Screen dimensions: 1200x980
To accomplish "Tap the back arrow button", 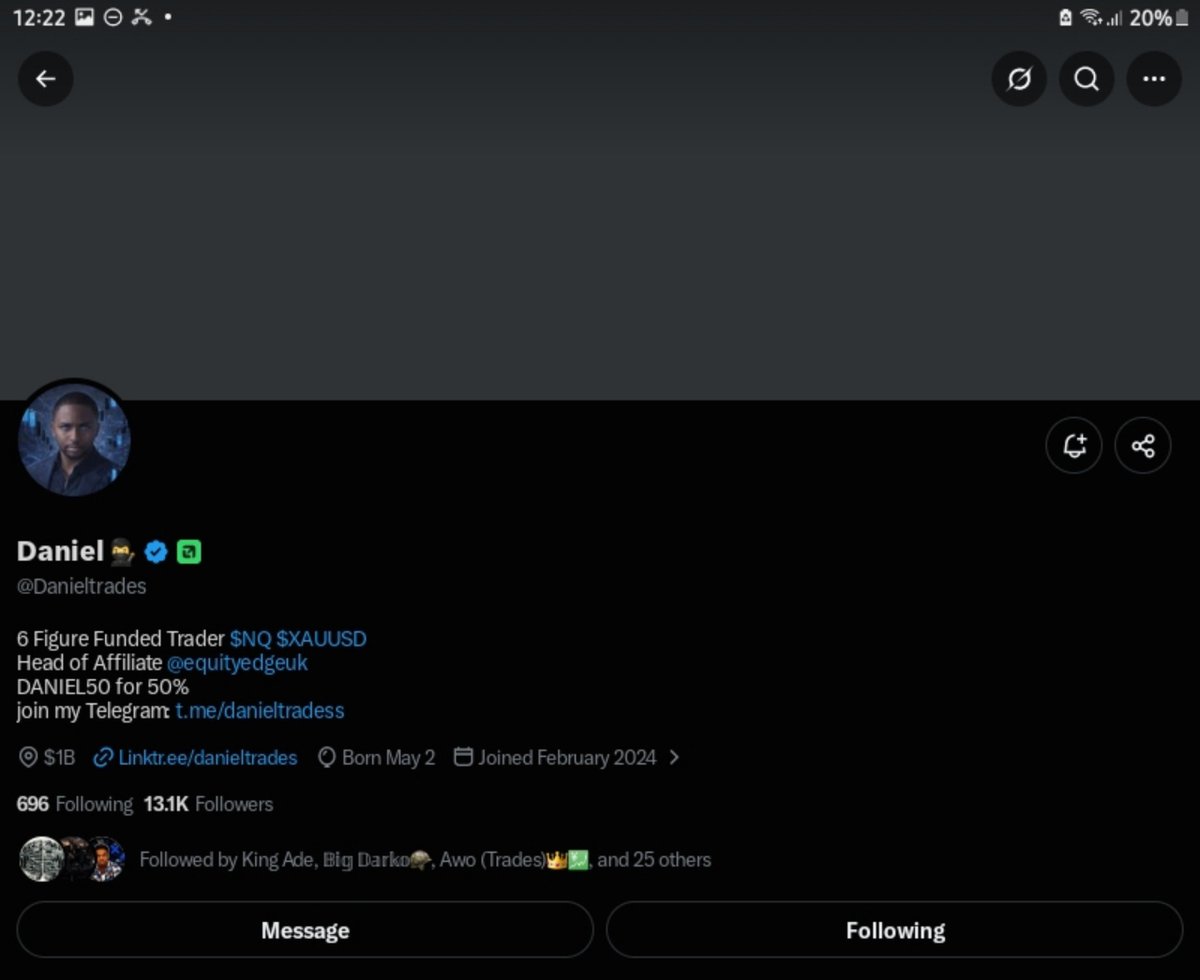I will coord(46,79).
